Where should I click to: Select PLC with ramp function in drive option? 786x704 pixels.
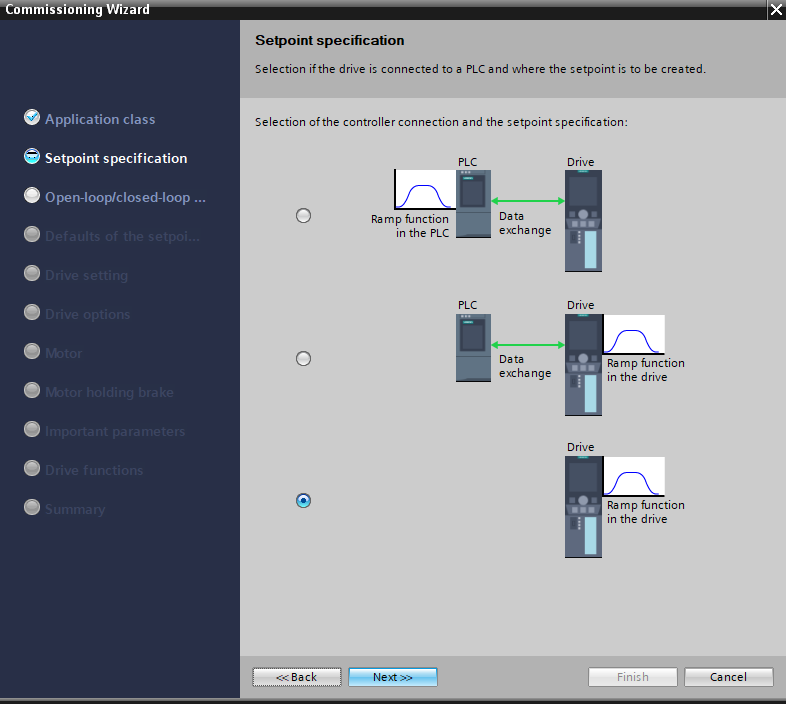[x=303, y=359]
